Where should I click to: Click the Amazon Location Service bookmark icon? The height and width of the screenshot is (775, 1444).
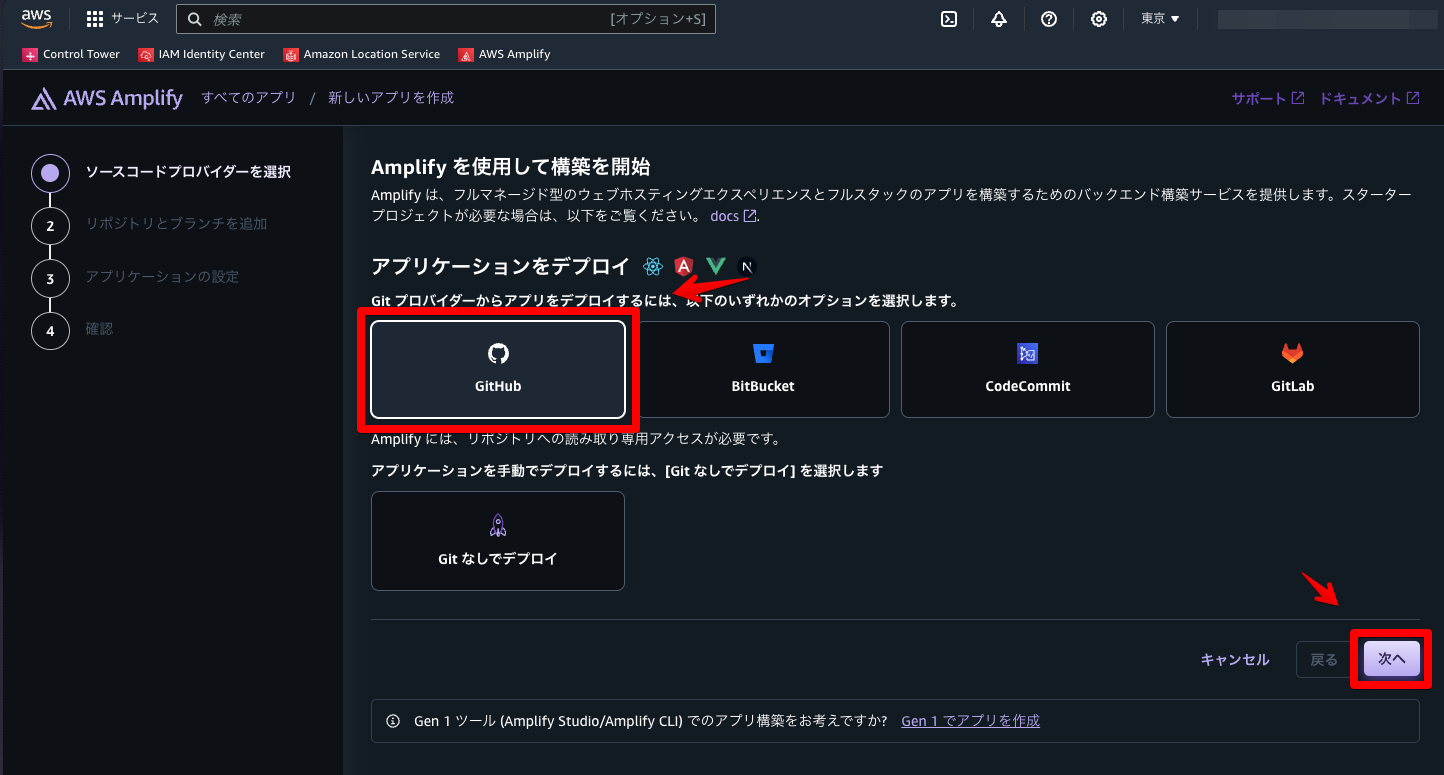[x=291, y=55]
